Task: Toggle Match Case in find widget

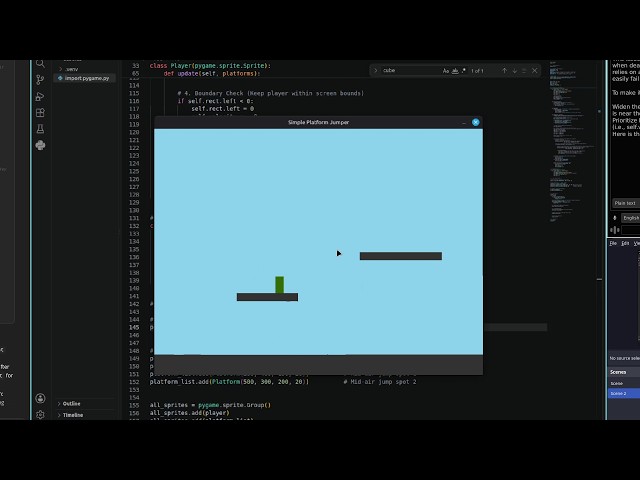Action: (446, 71)
